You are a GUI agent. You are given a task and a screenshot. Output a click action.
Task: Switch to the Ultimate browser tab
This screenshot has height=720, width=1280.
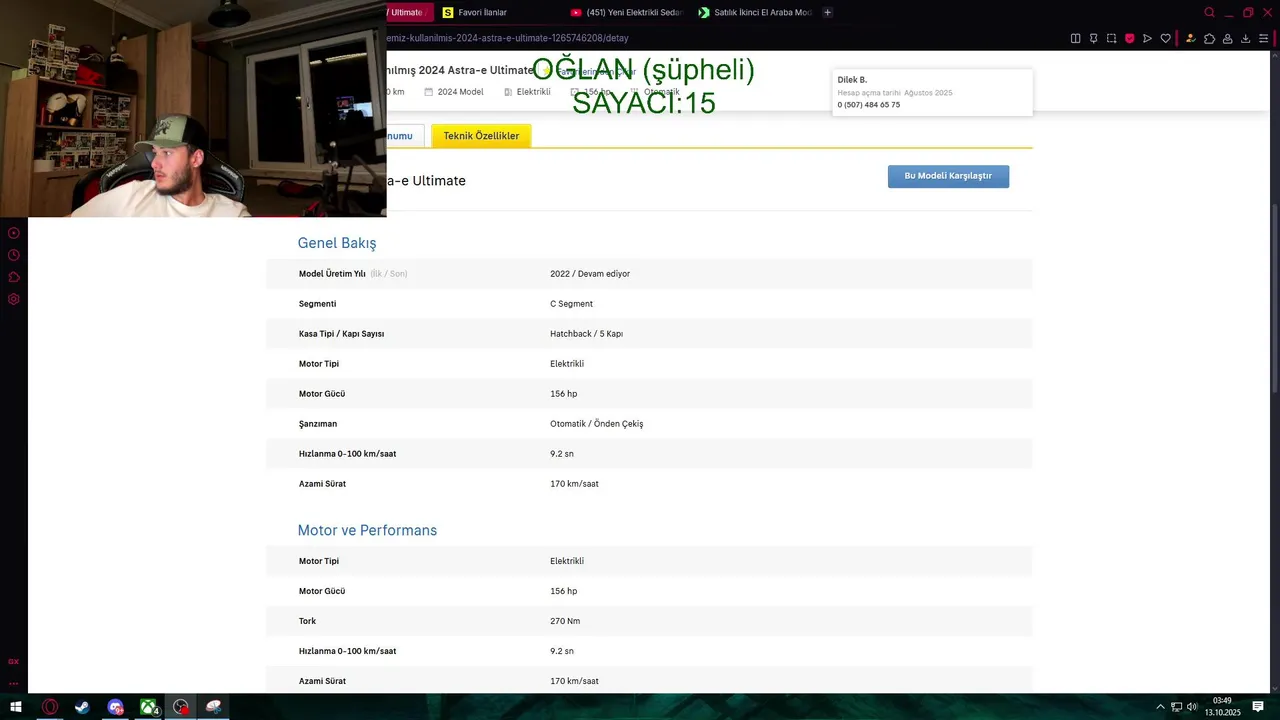(x=408, y=12)
